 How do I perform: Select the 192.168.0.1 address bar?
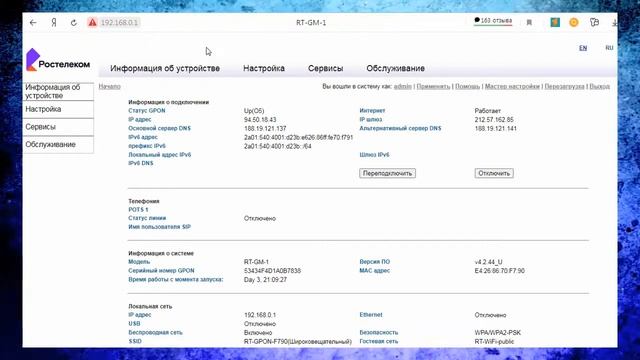[119, 22]
